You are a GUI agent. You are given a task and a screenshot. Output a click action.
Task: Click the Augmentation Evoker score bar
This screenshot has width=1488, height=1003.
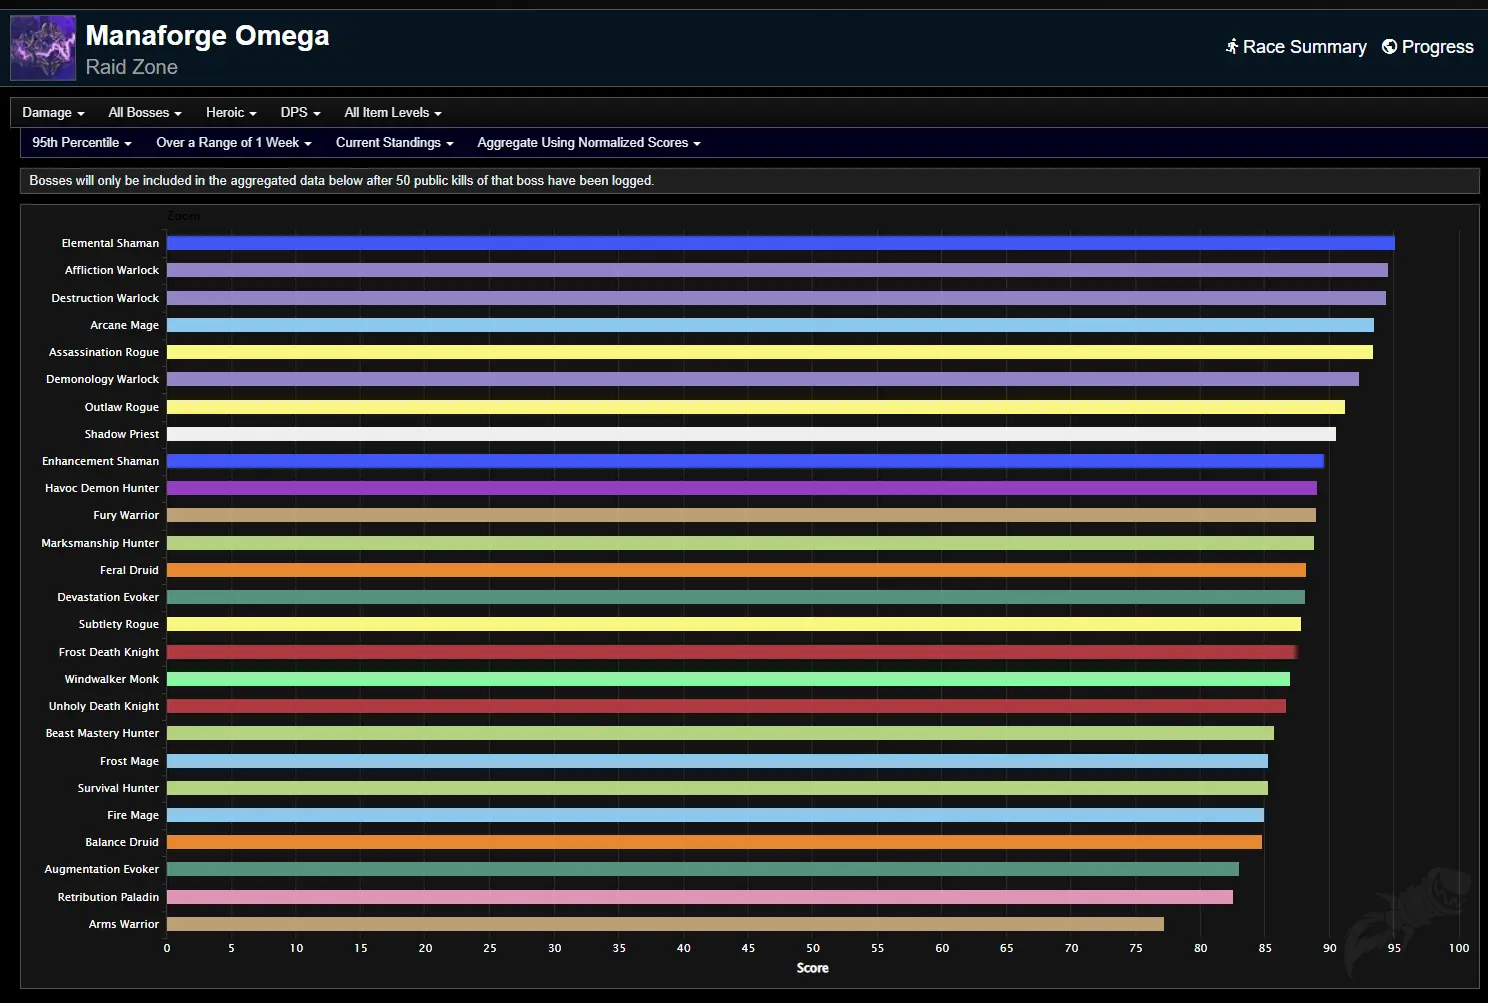click(703, 869)
